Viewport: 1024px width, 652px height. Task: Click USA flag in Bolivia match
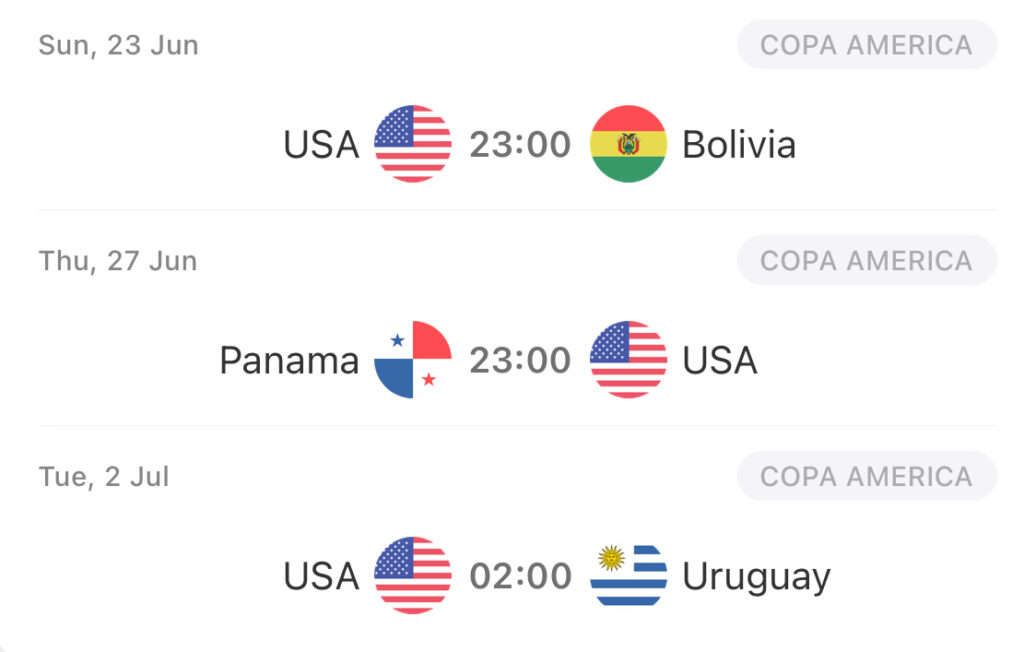(413, 144)
